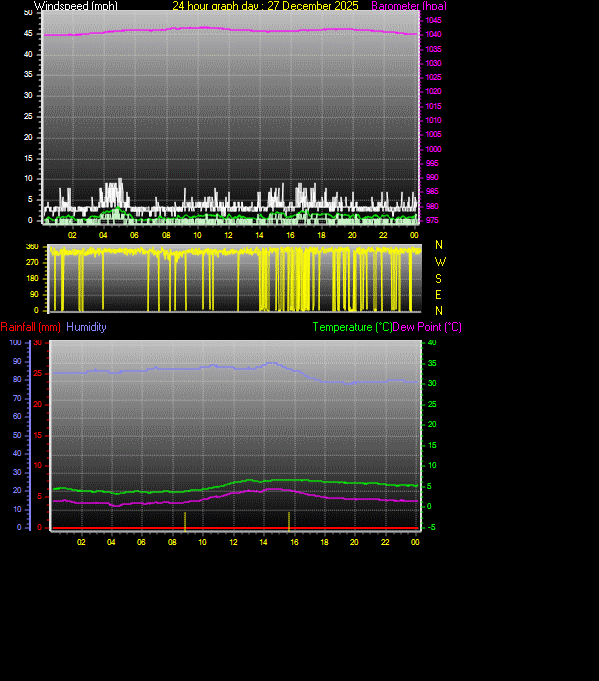599x681 pixels.
Task: Click the 1000 barometer axis value
Action: pyautogui.click(x=433, y=149)
